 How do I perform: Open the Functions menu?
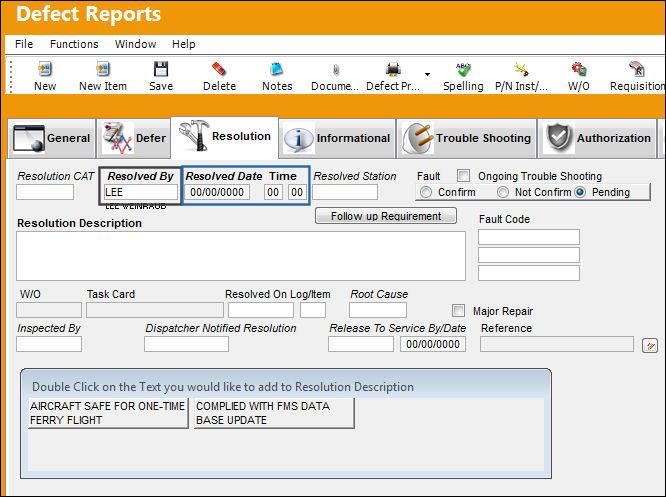click(x=74, y=44)
